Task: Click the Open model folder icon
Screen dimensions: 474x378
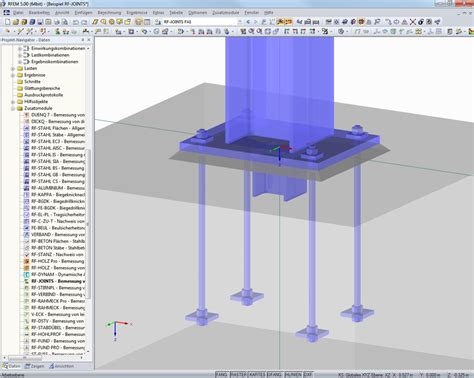Action: [x=16, y=22]
